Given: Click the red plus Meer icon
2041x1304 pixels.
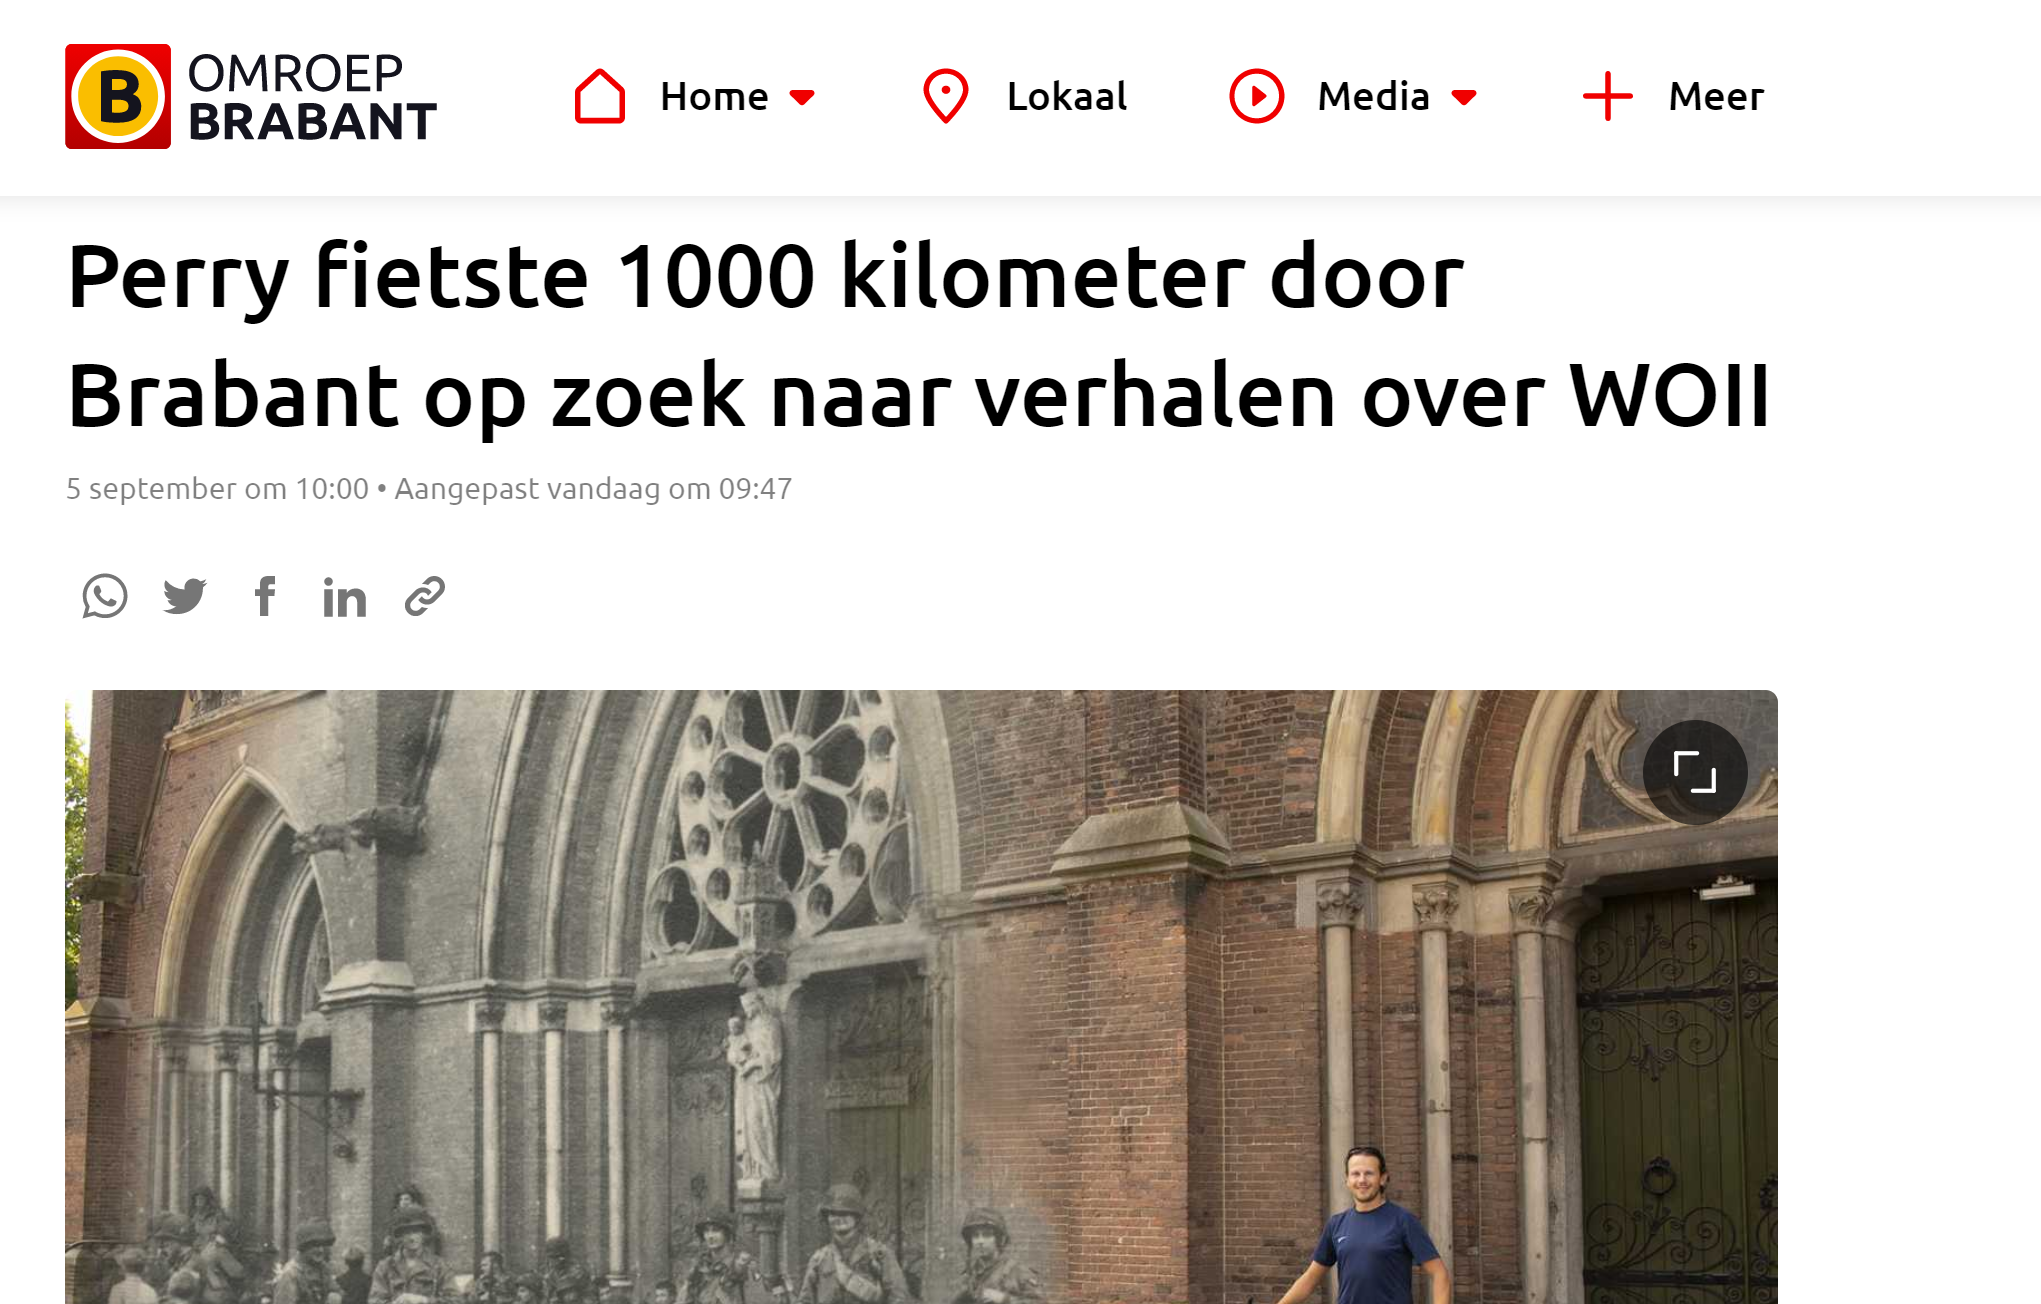Looking at the screenshot, I should (x=1608, y=97).
